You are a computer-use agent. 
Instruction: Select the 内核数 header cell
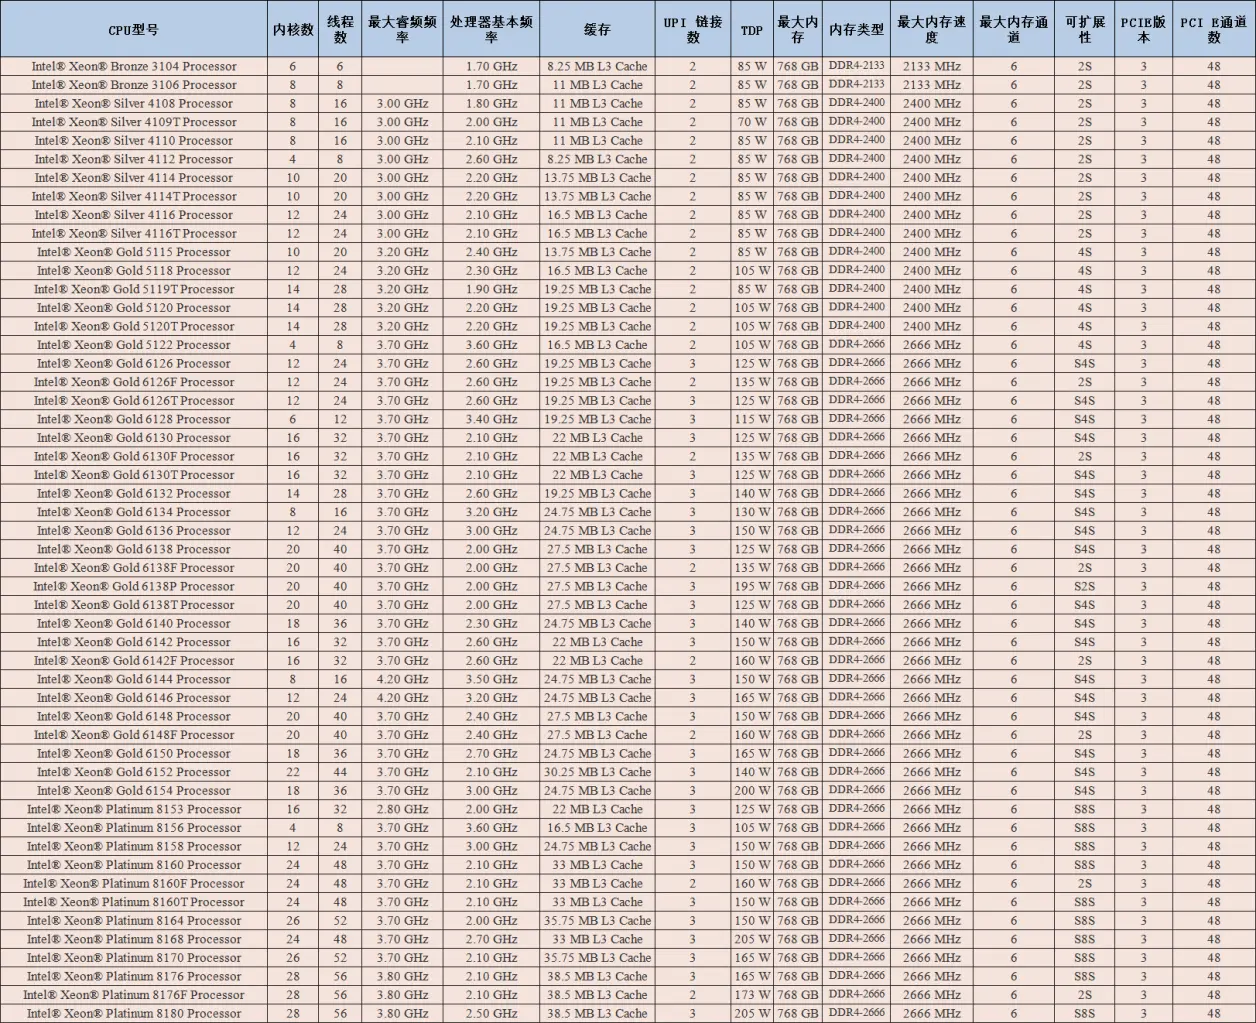click(293, 29)
